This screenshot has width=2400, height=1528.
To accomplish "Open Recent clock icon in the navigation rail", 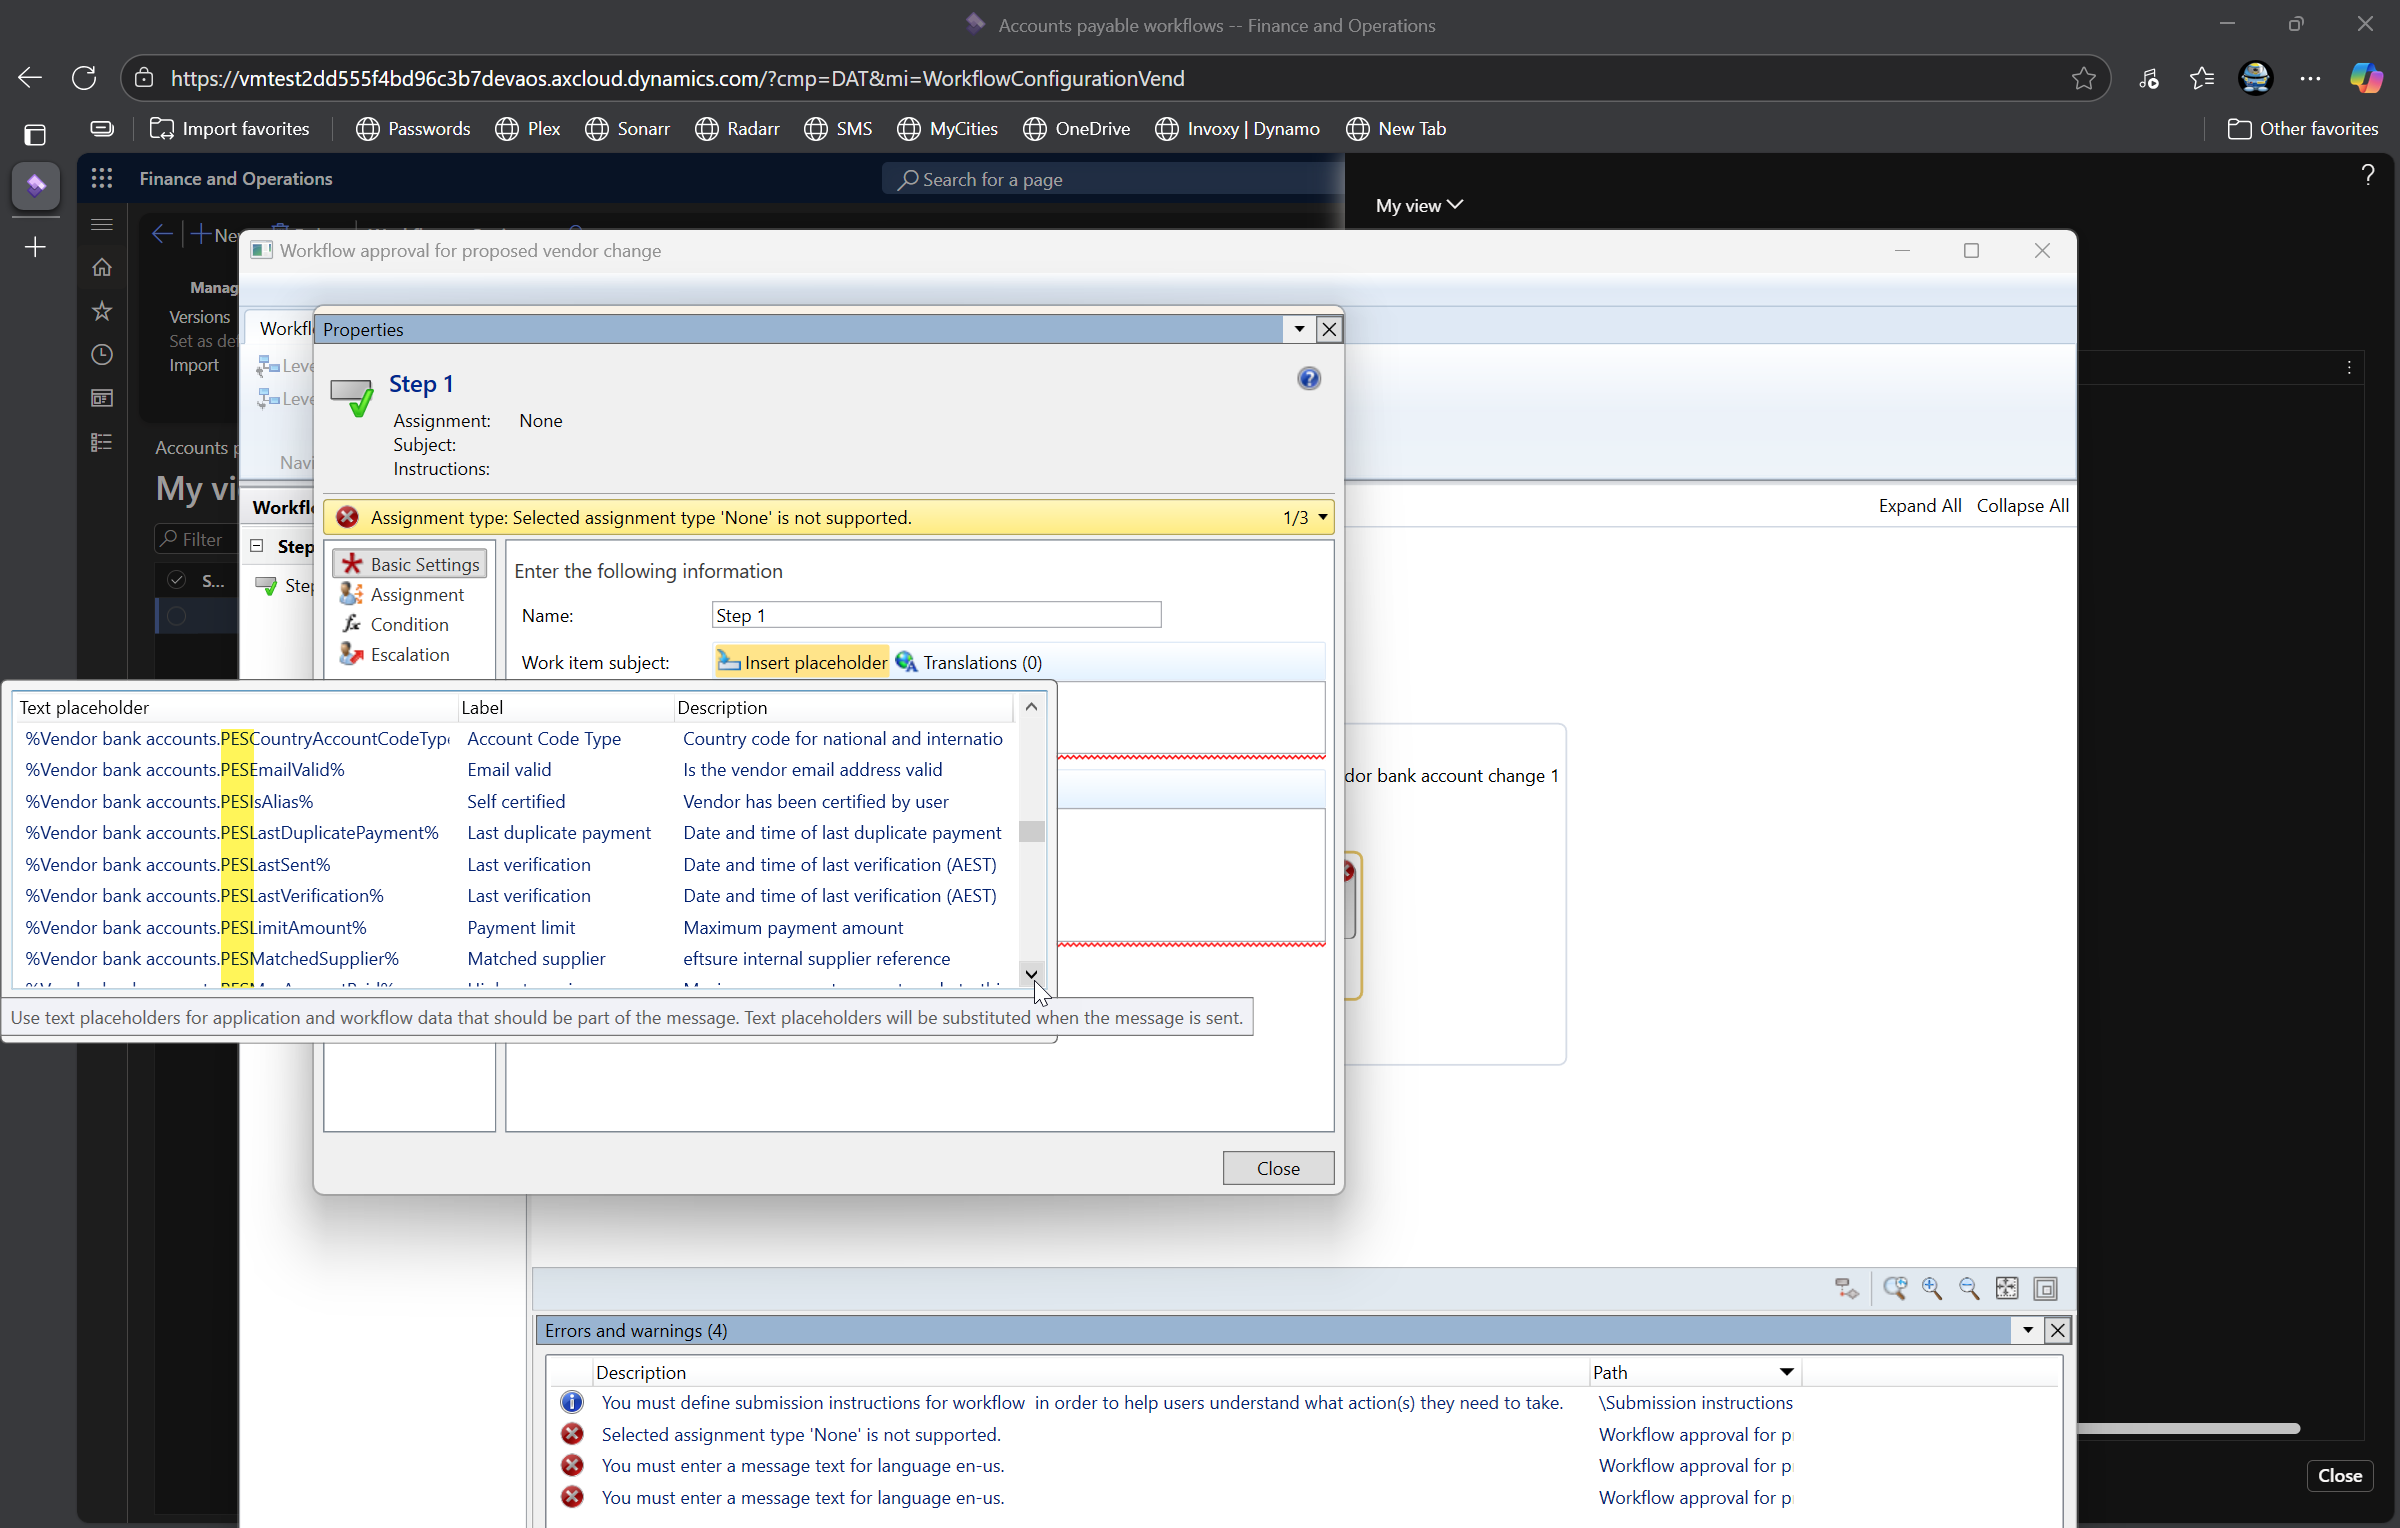I will (x=102, y=355).
